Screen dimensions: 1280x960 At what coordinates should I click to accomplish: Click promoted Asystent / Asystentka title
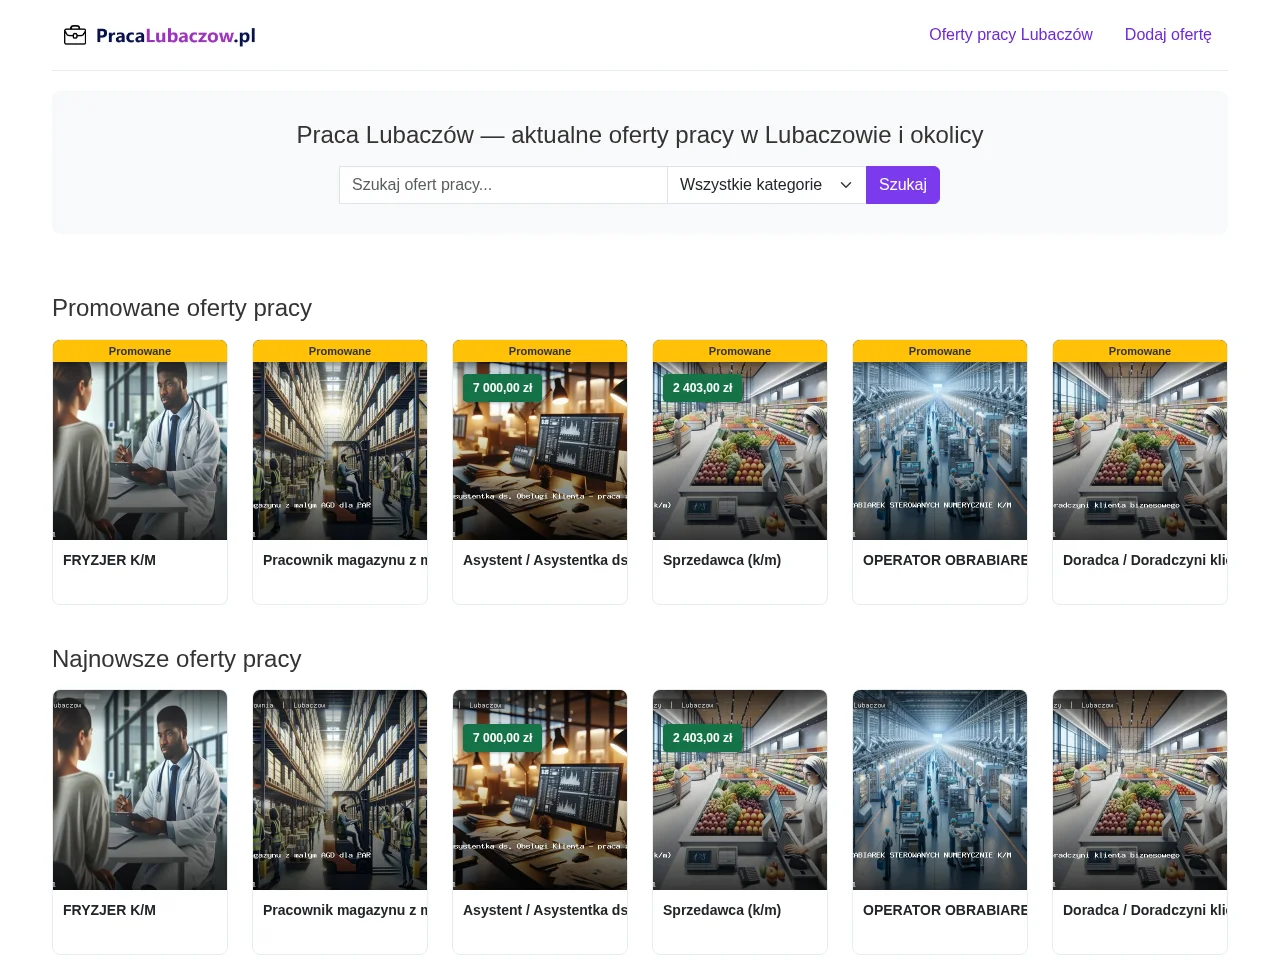[x=545, y=560]
